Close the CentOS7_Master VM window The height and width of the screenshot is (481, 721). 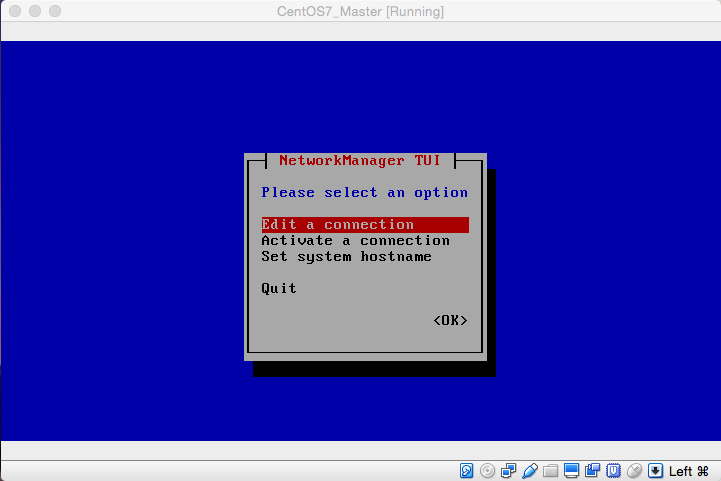click(x=15, y=11)
